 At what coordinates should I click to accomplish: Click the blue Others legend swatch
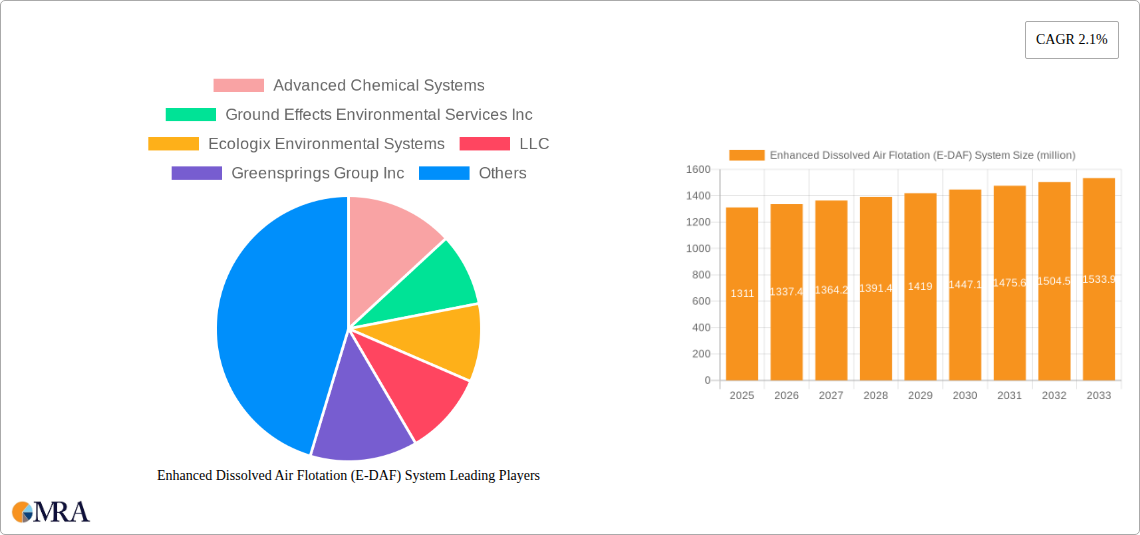pos(444,173)
